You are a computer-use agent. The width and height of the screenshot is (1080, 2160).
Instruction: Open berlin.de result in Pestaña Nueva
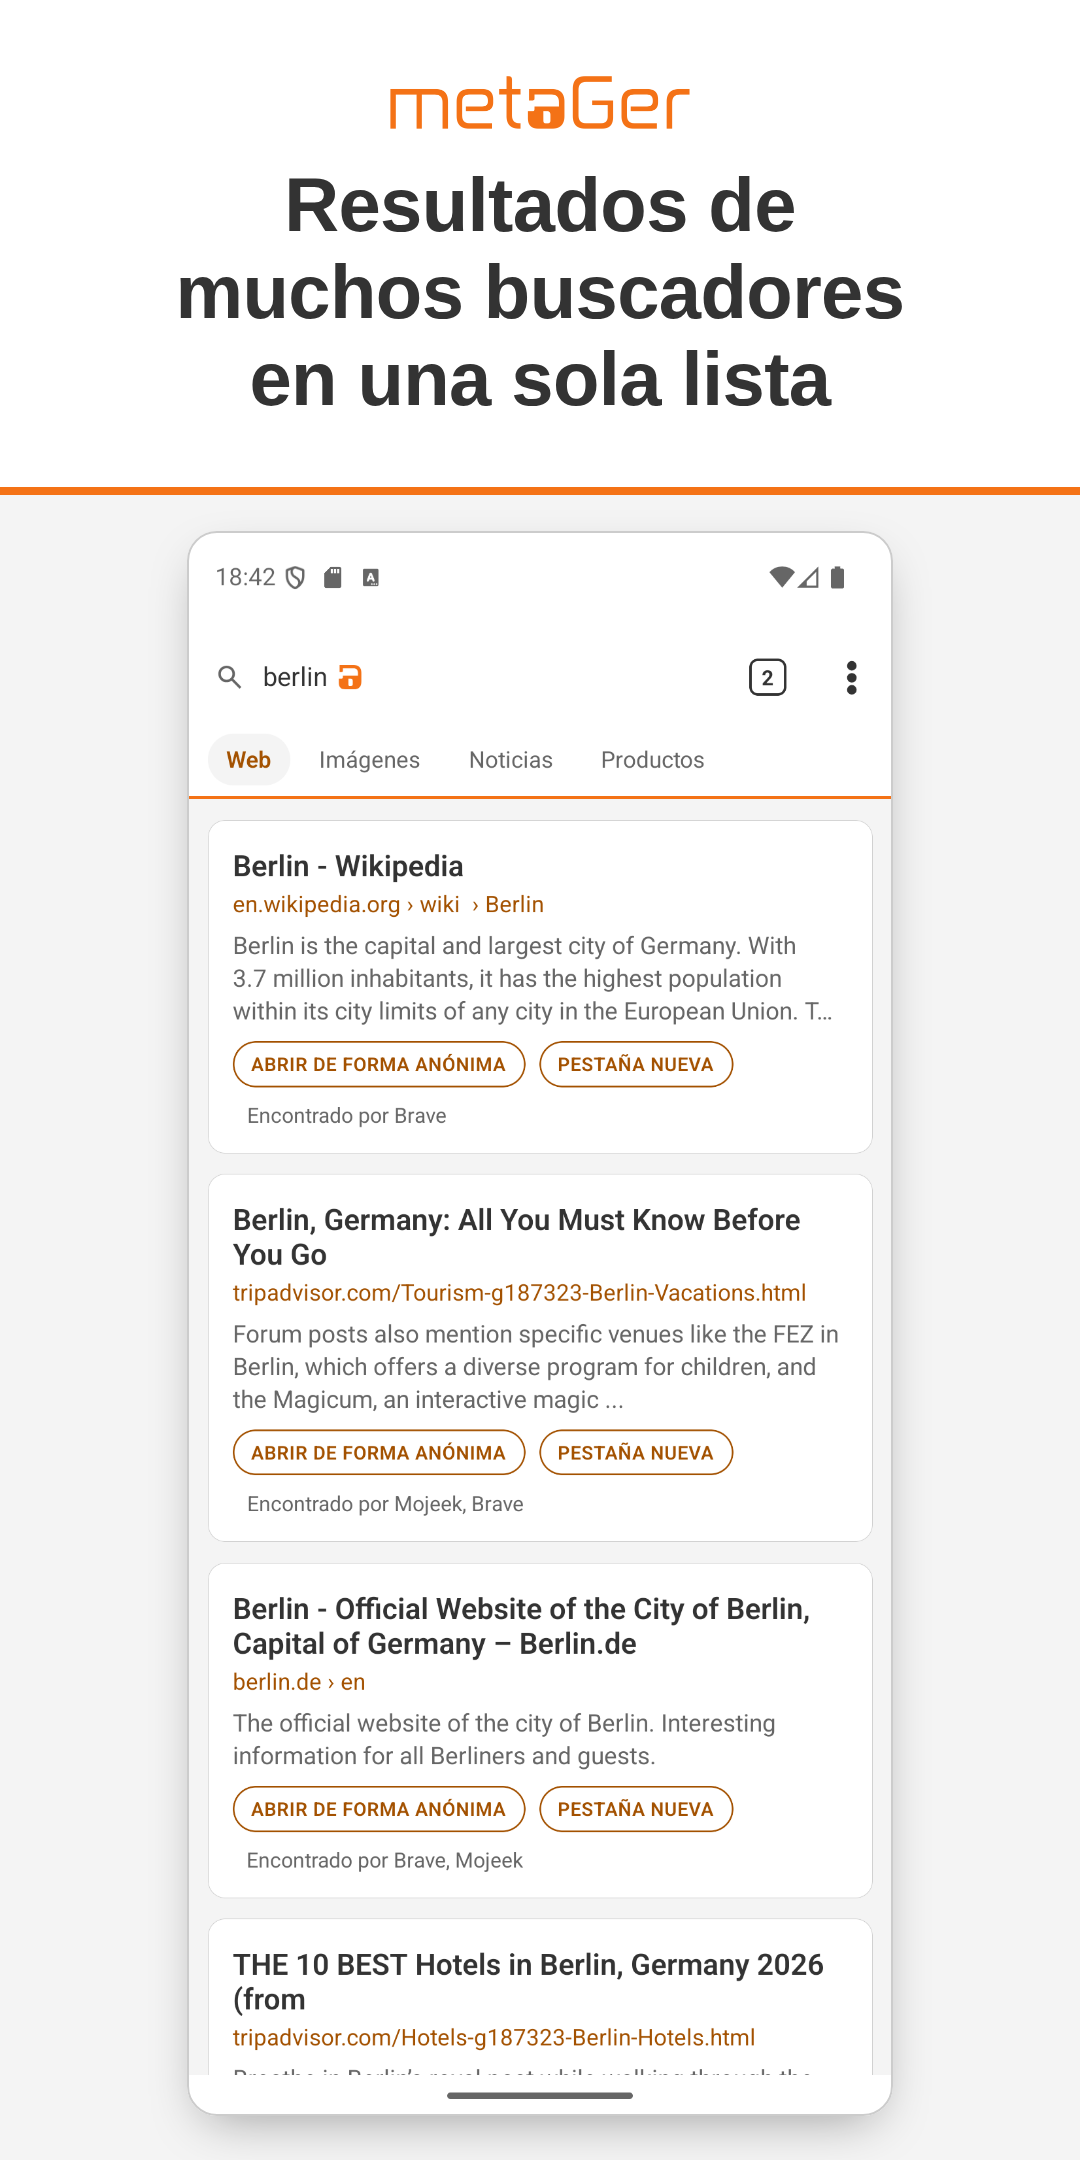pos(636,1809)
